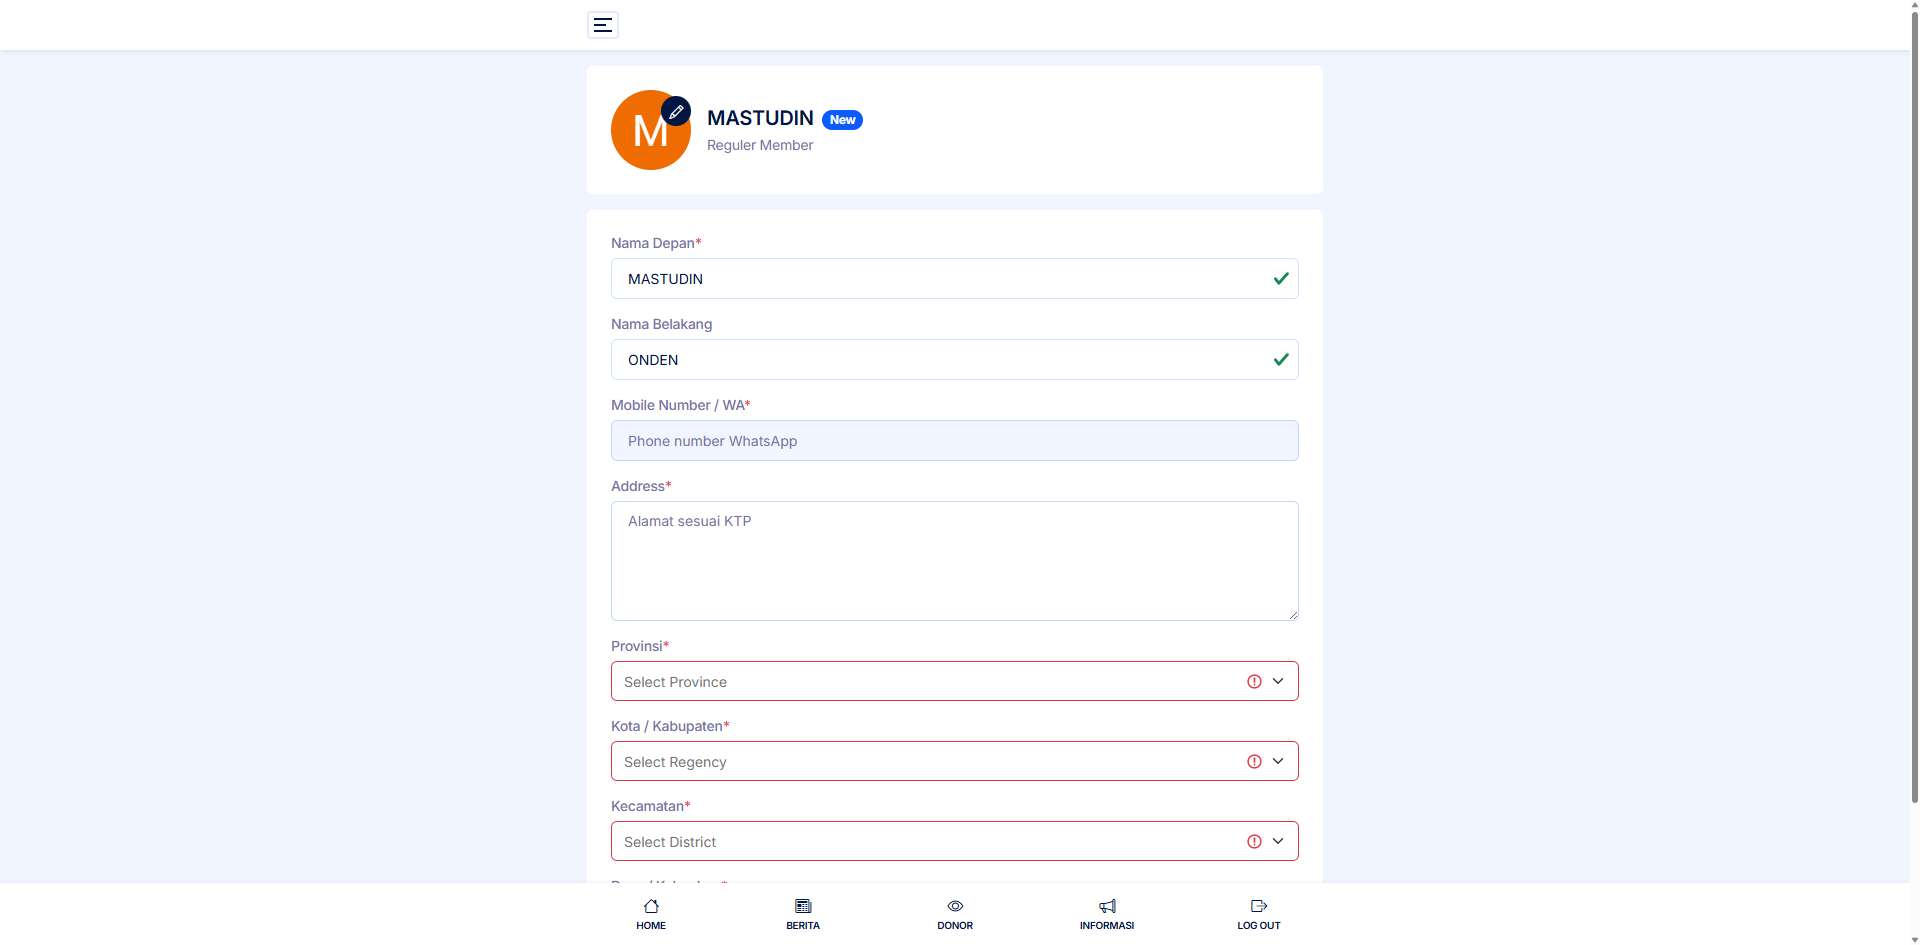The image size is (1920, 945).
Task: Focus the Phone number WhatsApp field
Action: (x=954, y=441)
